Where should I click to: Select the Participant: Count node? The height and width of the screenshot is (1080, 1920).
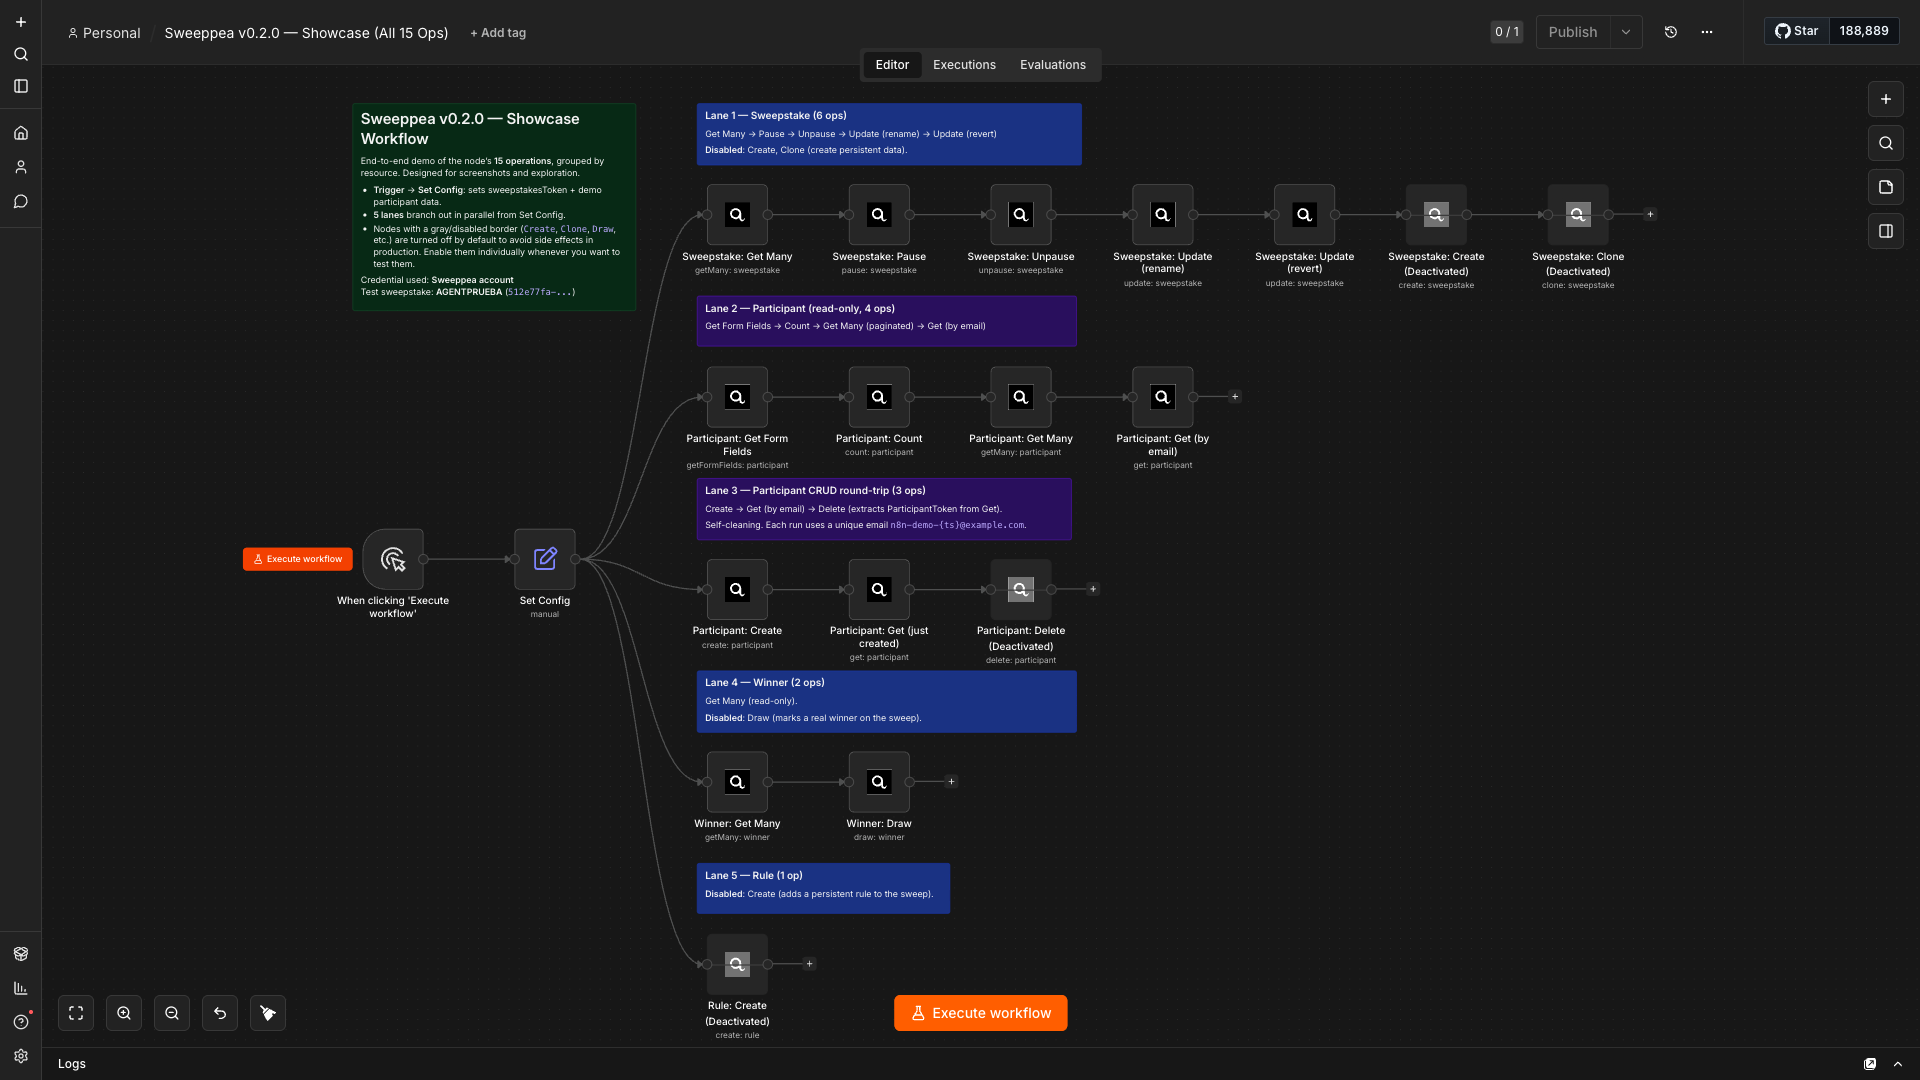point(879,397)
